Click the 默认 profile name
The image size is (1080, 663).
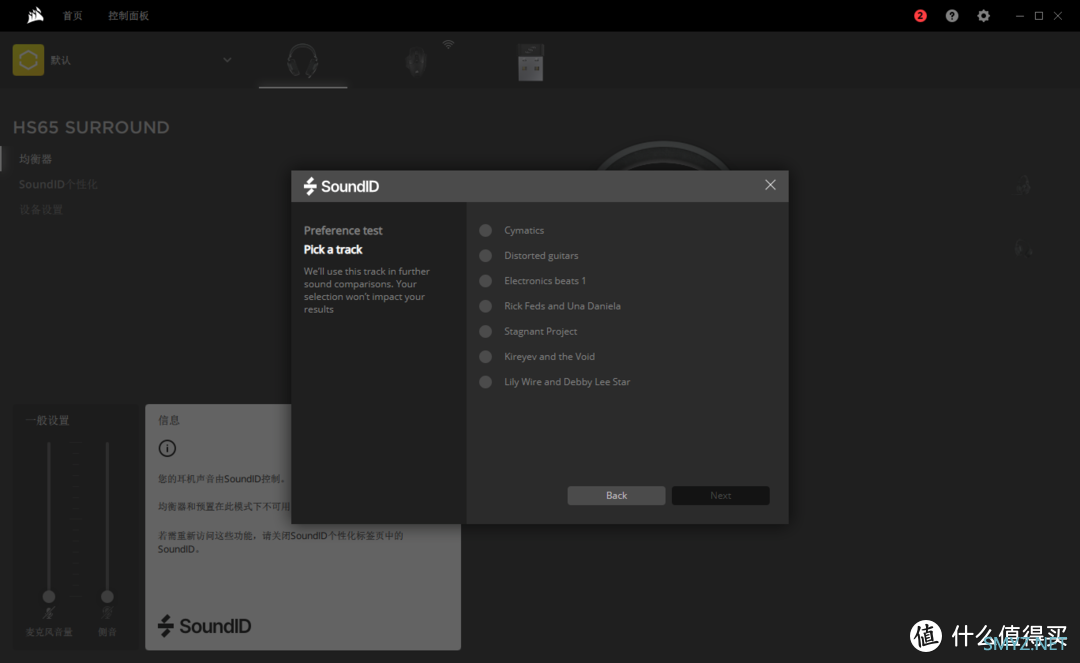[61, 60]
